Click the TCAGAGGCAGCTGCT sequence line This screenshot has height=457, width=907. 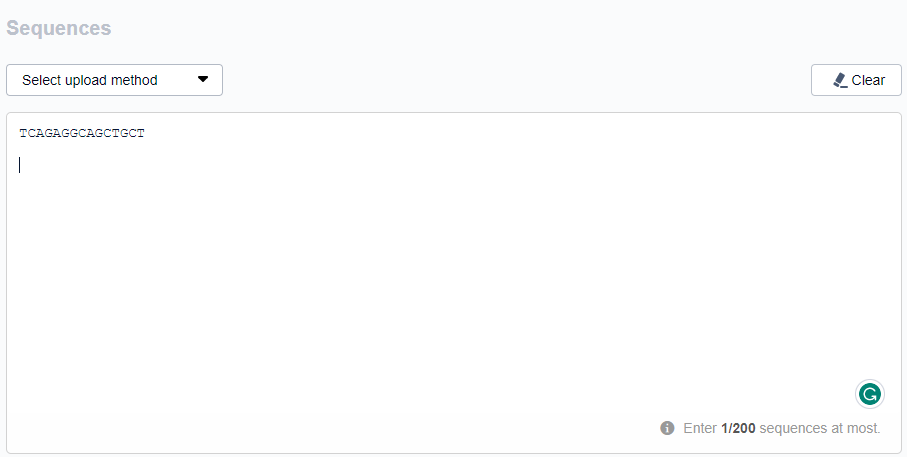click(x=82, y=133)
